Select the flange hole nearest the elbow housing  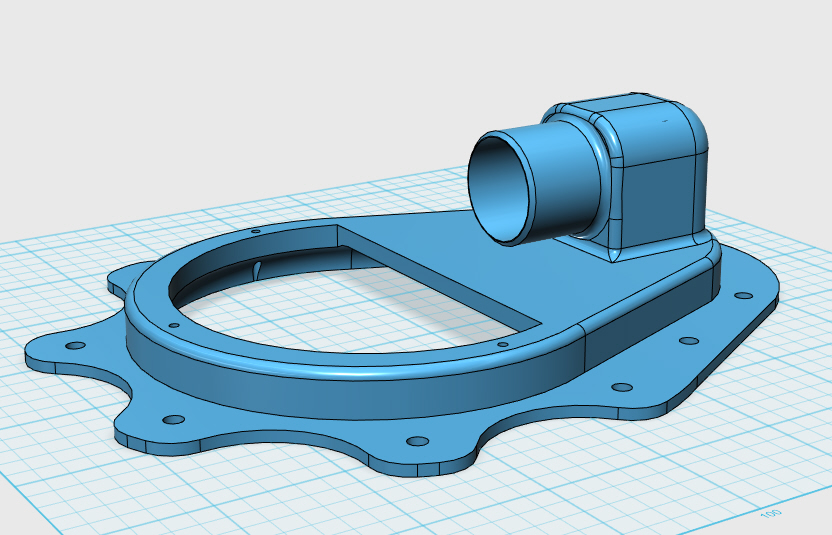(x=743, y=296)
